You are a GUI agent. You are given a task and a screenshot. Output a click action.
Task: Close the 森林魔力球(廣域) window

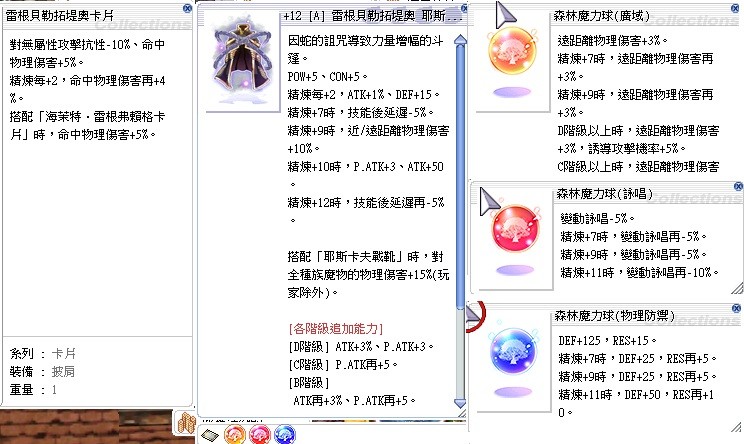coord(735,8)
